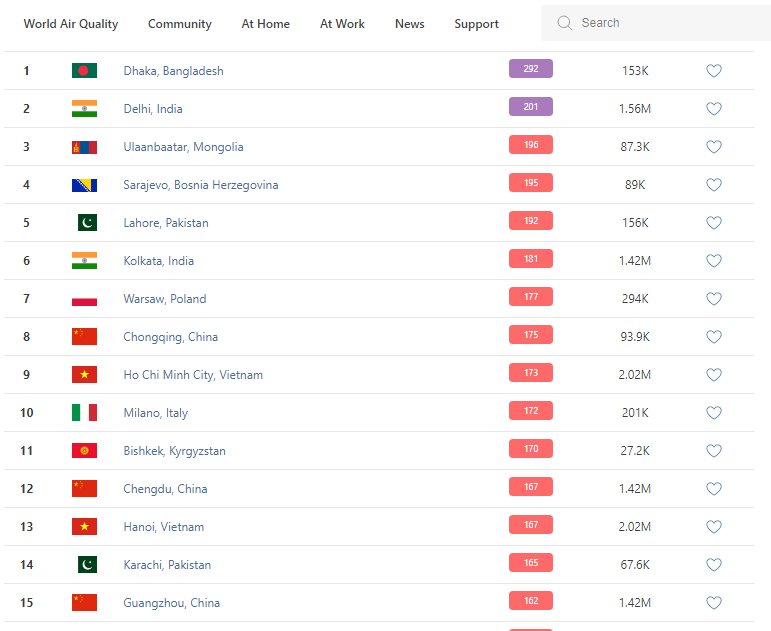This screenshot has width=771, height=631.
Task: Open Ho Chi Minh City, Vietnam link
Action: tap(193, 375)
